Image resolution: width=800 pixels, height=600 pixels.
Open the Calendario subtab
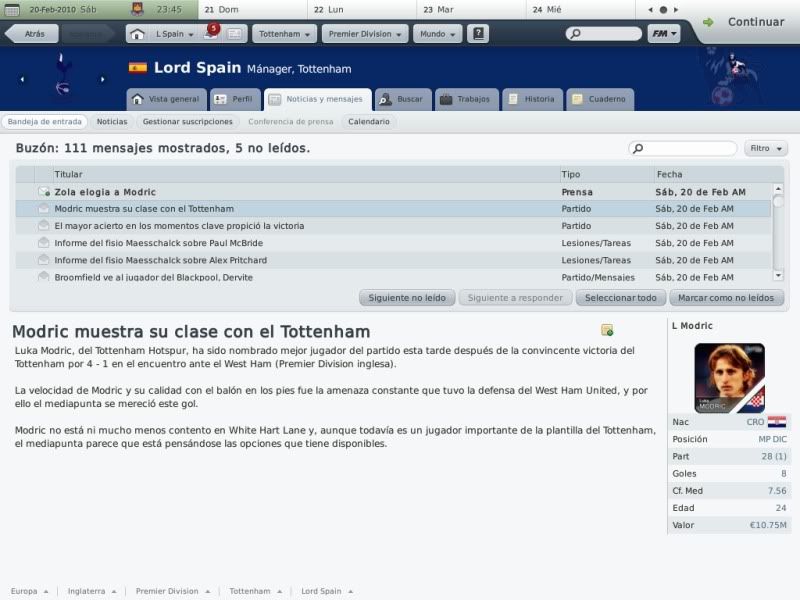click(x=369, y=121)
